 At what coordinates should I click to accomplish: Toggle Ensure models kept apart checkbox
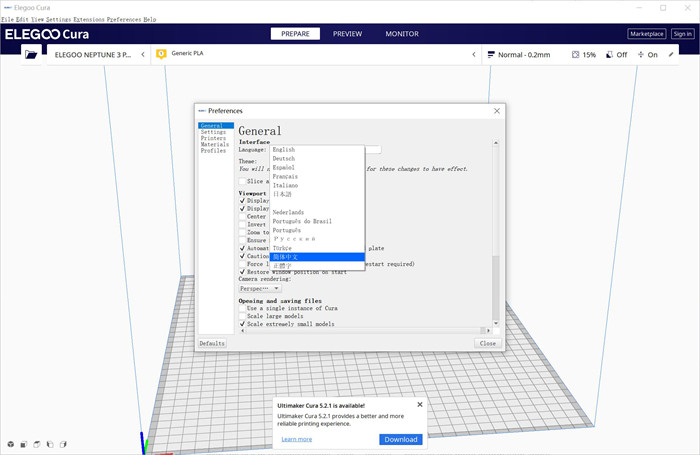(x=242, y=240)
